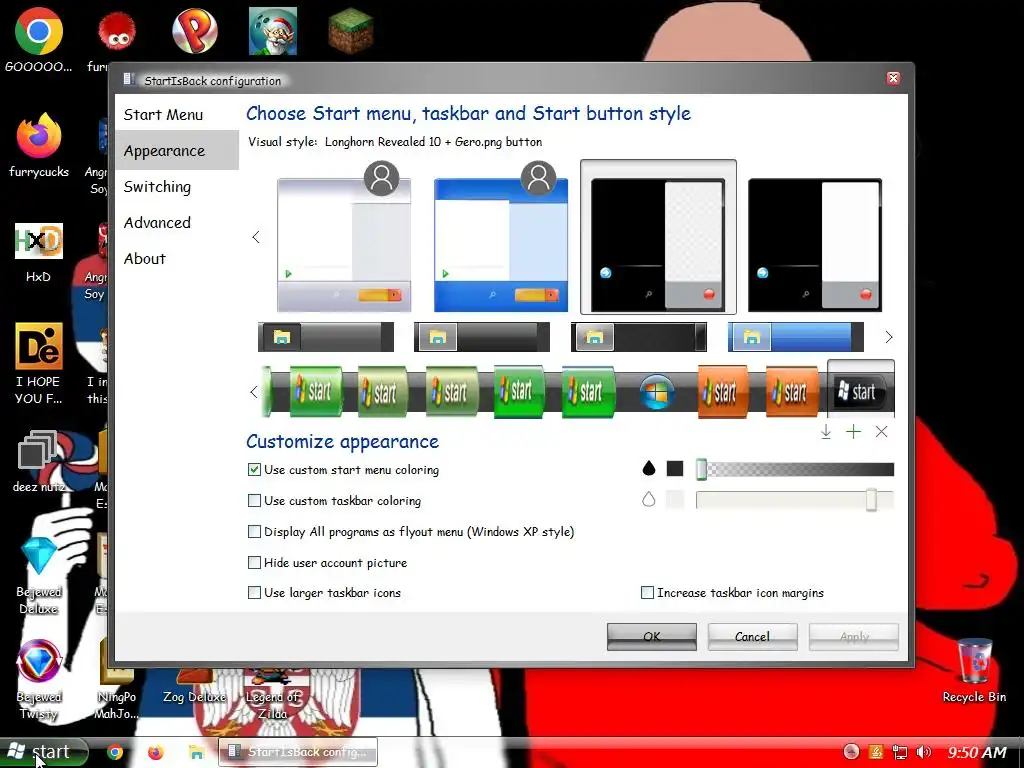Select the furrycucks Firefox desktop icon
Image resolution: width=1024 pixels, height=768 pixels.
point(39,145)
